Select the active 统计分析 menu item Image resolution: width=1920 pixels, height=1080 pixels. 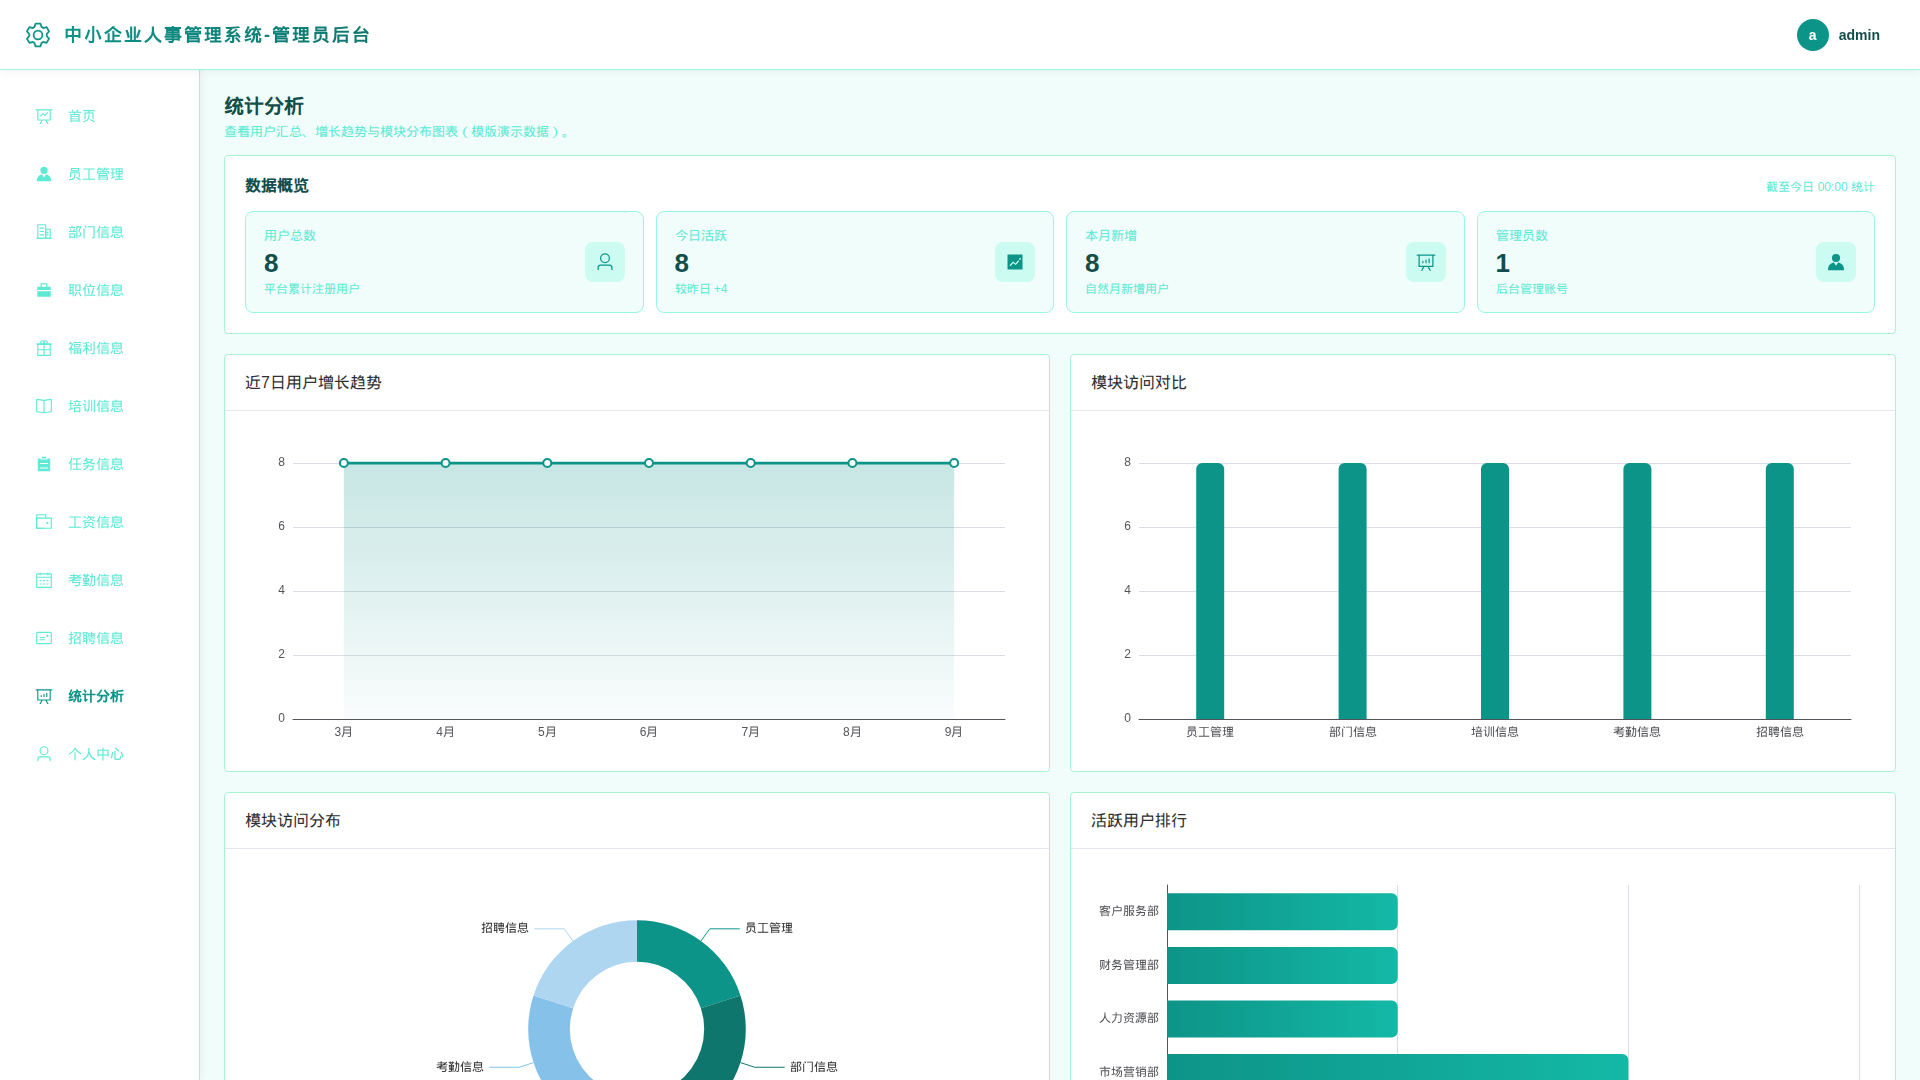[x=100, y=696]
